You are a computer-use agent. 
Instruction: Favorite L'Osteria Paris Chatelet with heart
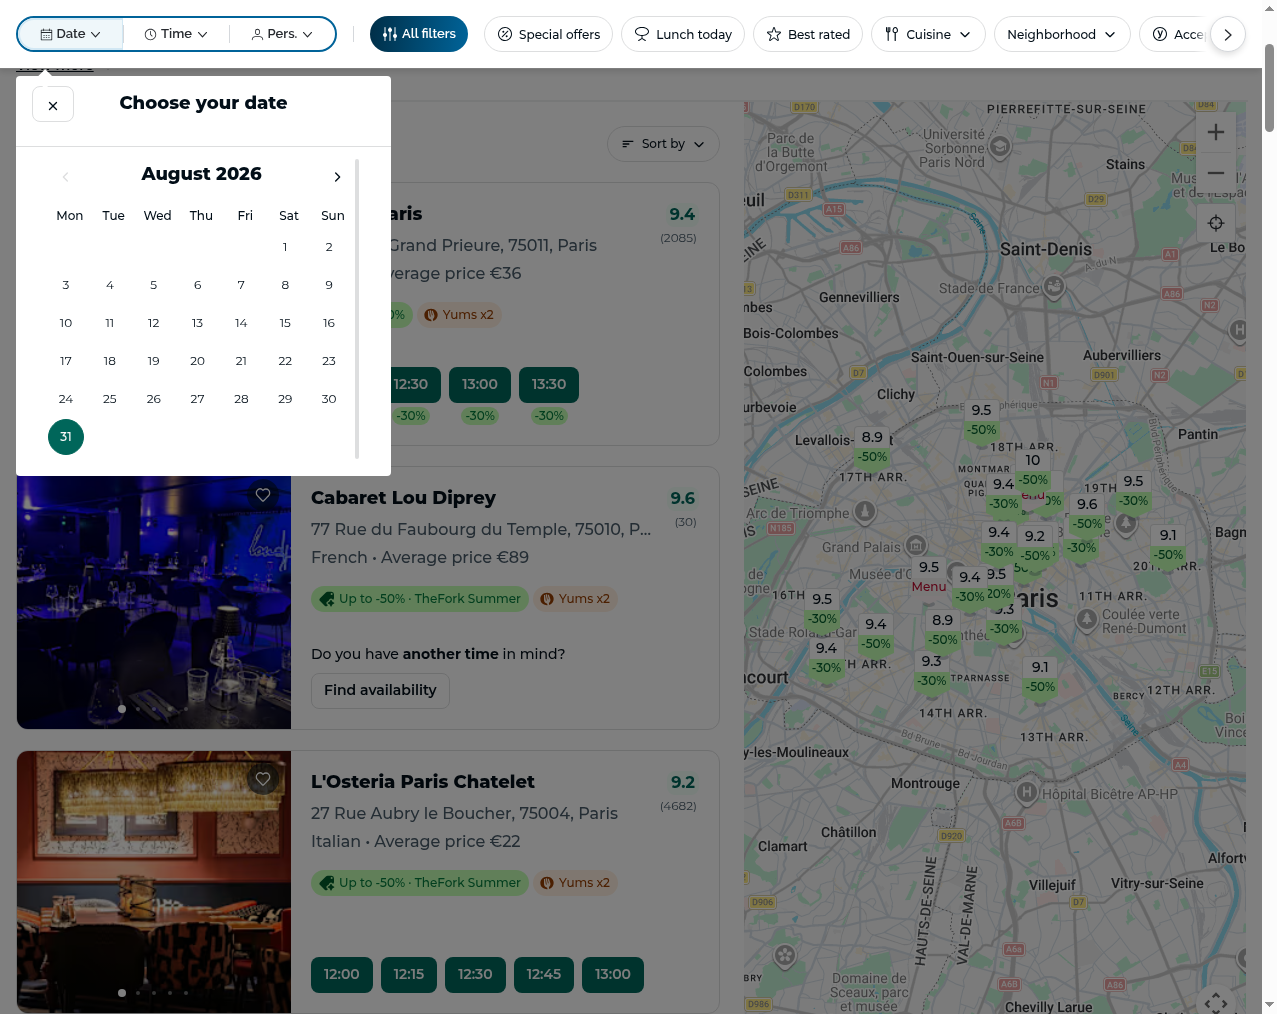[263, 779]
